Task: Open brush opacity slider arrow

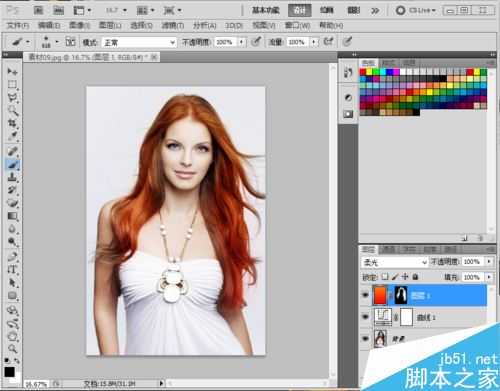Action: [241, 42]
